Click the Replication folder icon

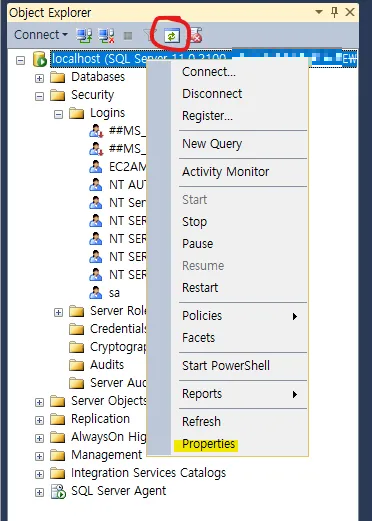point(57,419)
